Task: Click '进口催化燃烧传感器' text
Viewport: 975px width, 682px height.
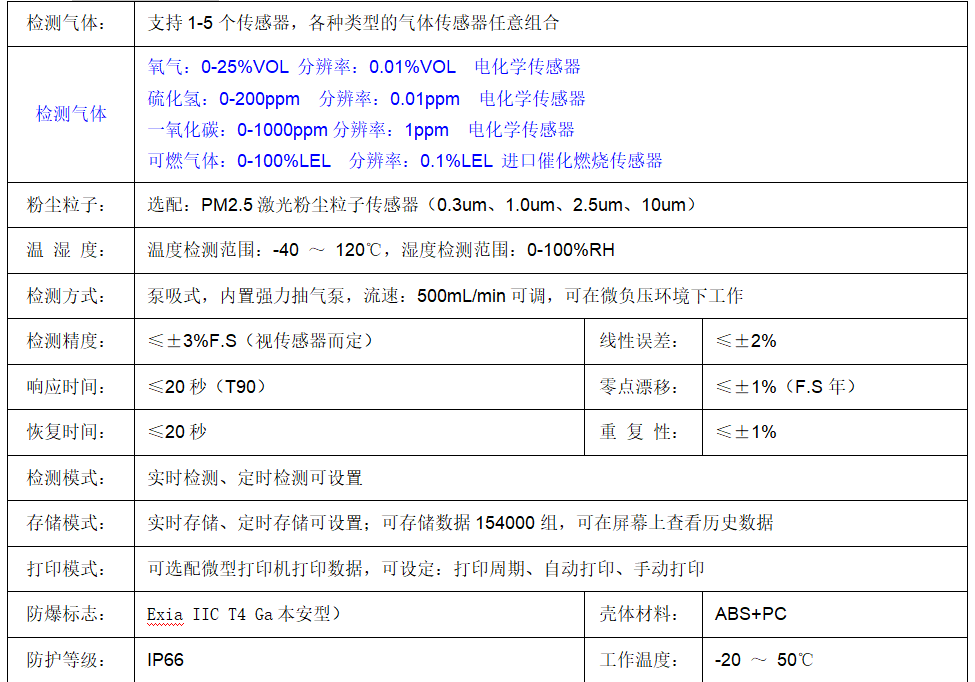Action: coord(582,161)
